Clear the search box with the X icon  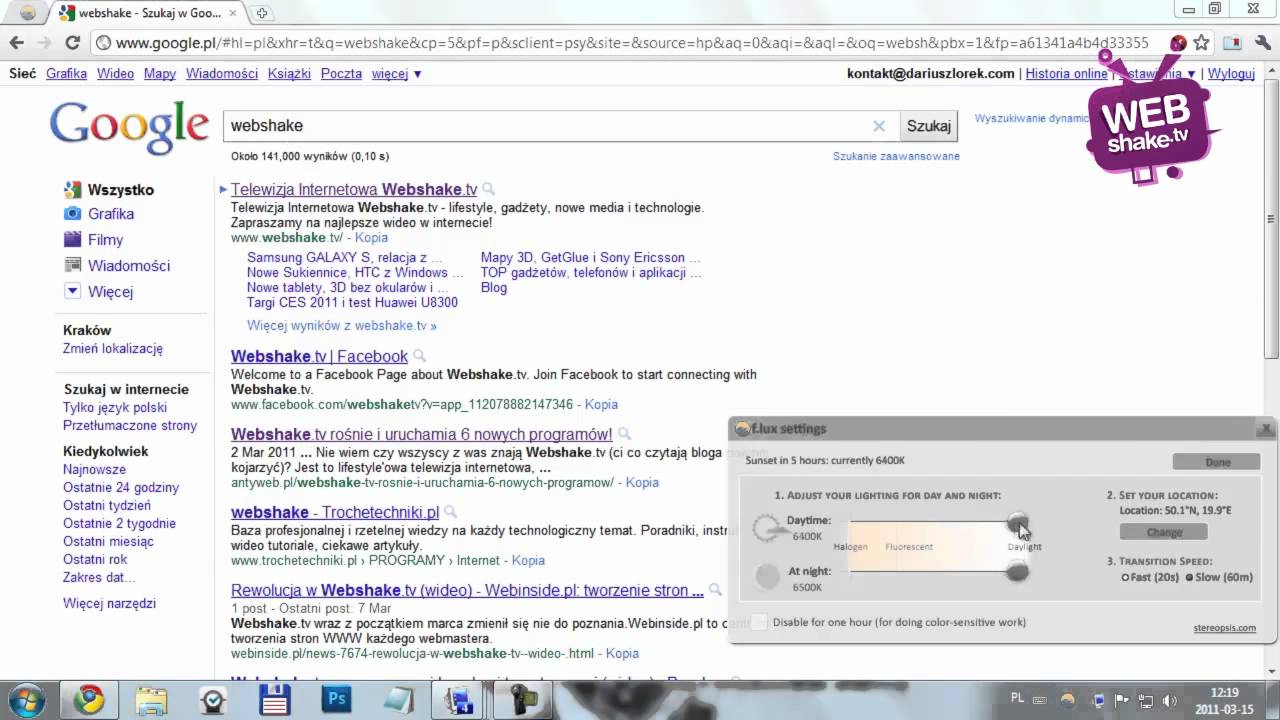click(879, 126)
